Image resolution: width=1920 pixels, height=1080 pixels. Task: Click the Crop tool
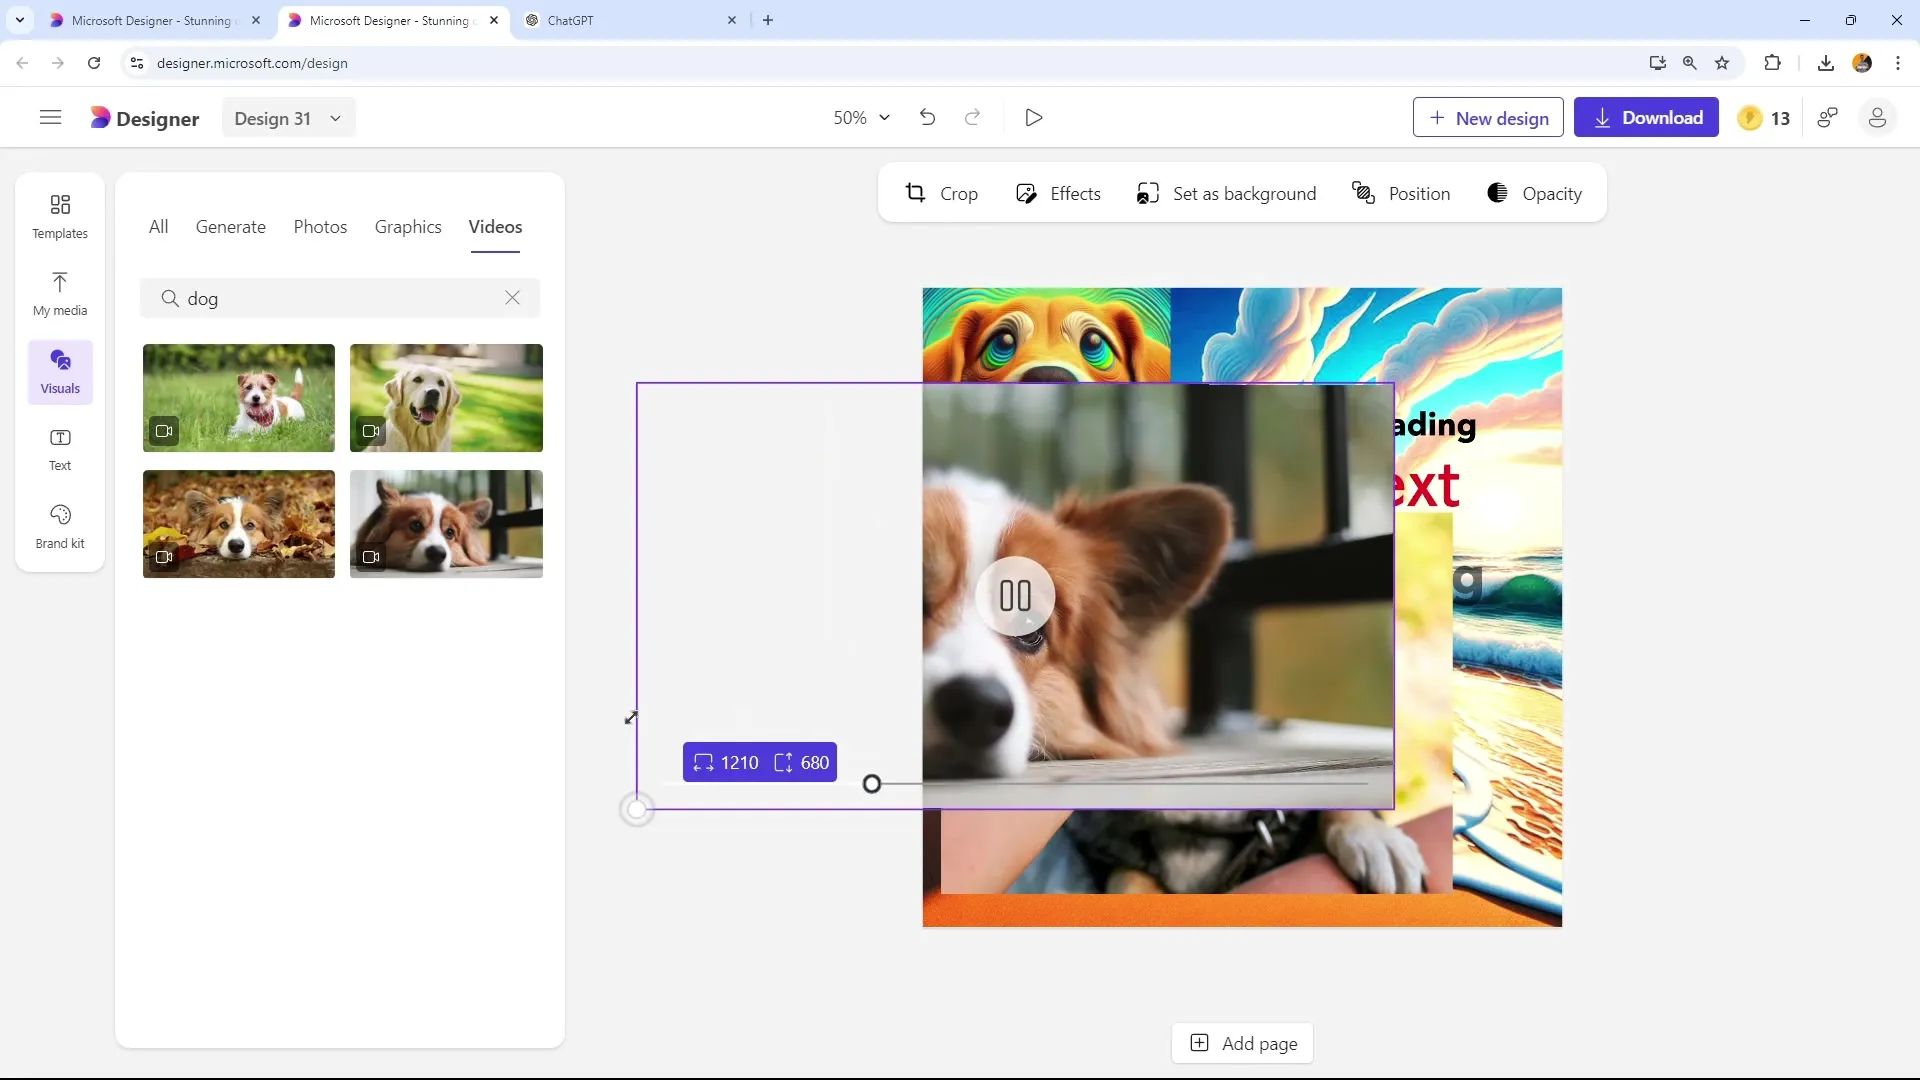tap(941, 194)
